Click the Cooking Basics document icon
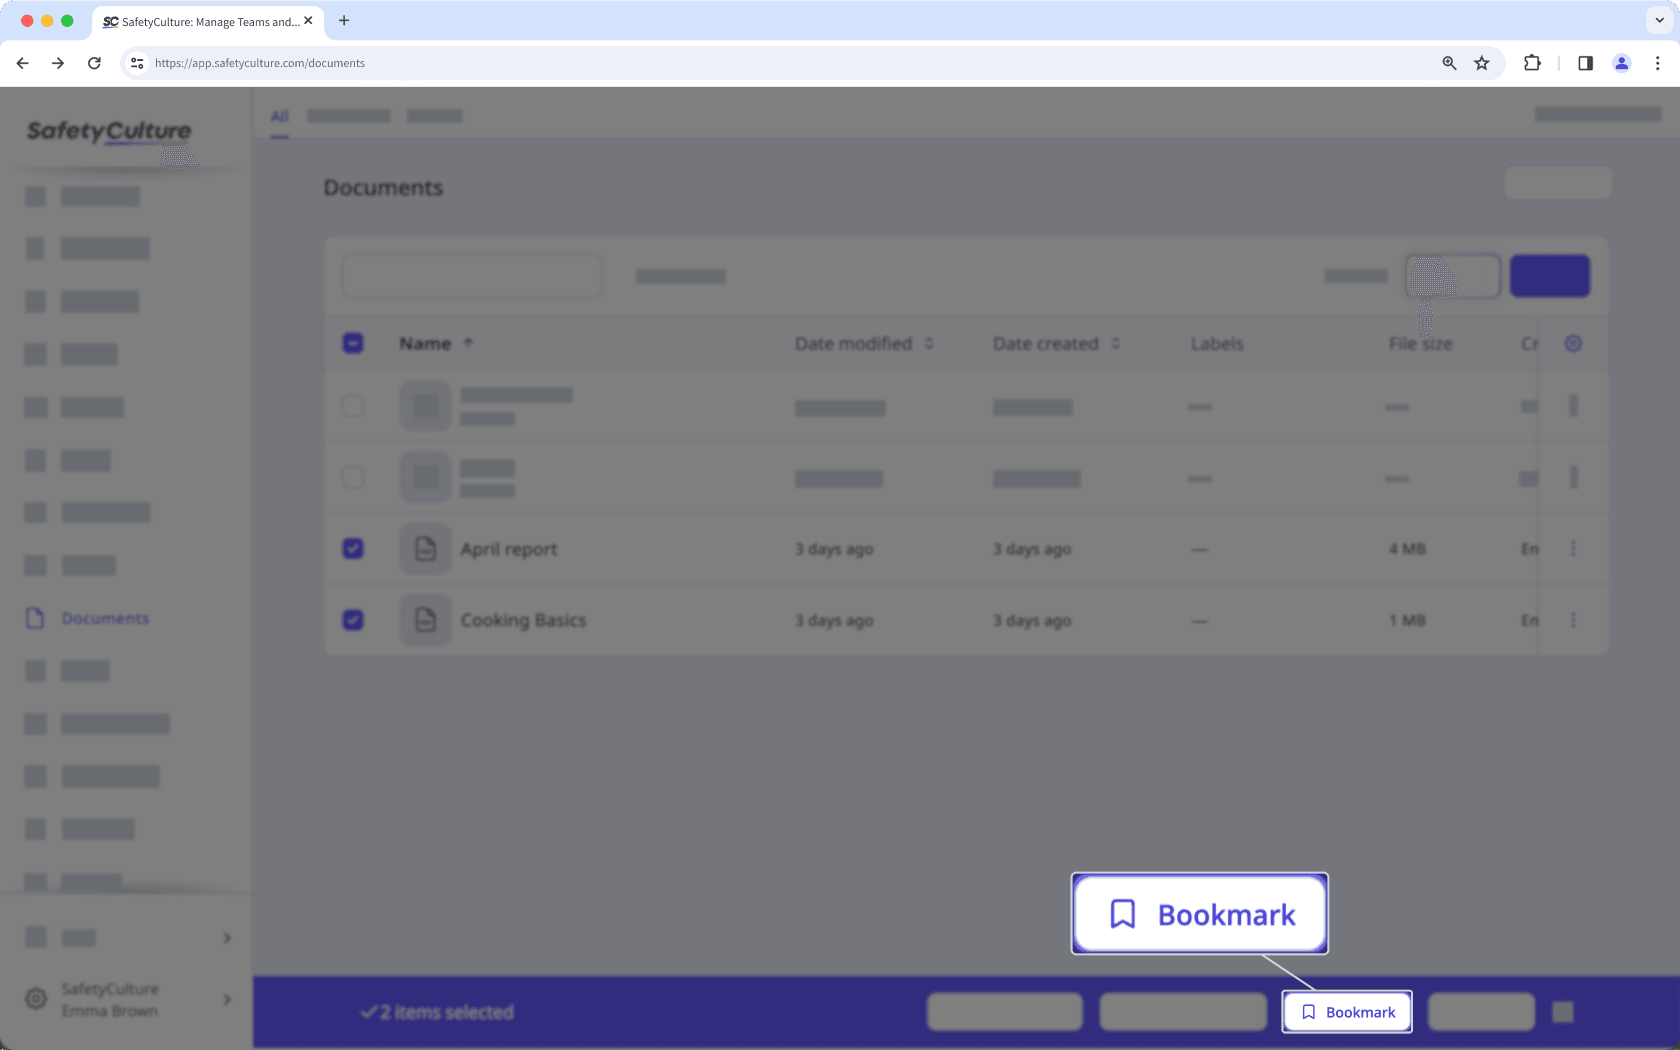The image size is (1680, 1050). click(424, 620)
